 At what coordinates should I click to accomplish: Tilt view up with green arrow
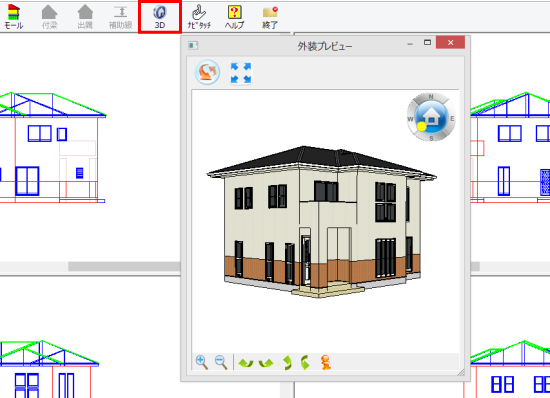coord(287,363)
